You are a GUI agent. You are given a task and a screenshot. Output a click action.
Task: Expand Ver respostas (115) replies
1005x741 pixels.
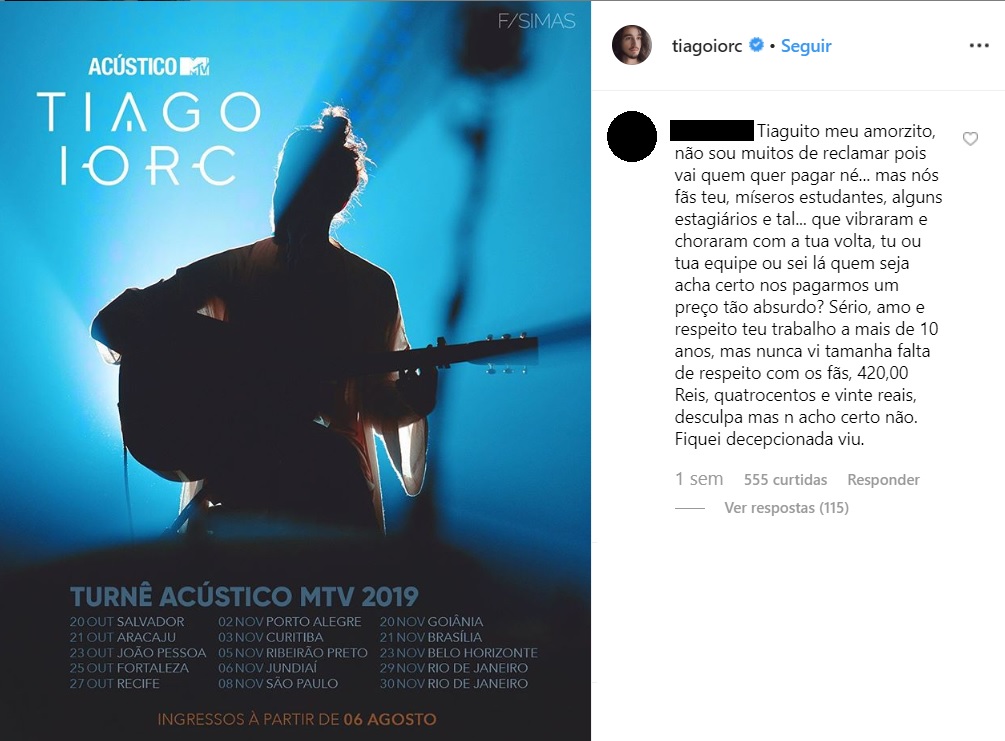click(786, 508)
